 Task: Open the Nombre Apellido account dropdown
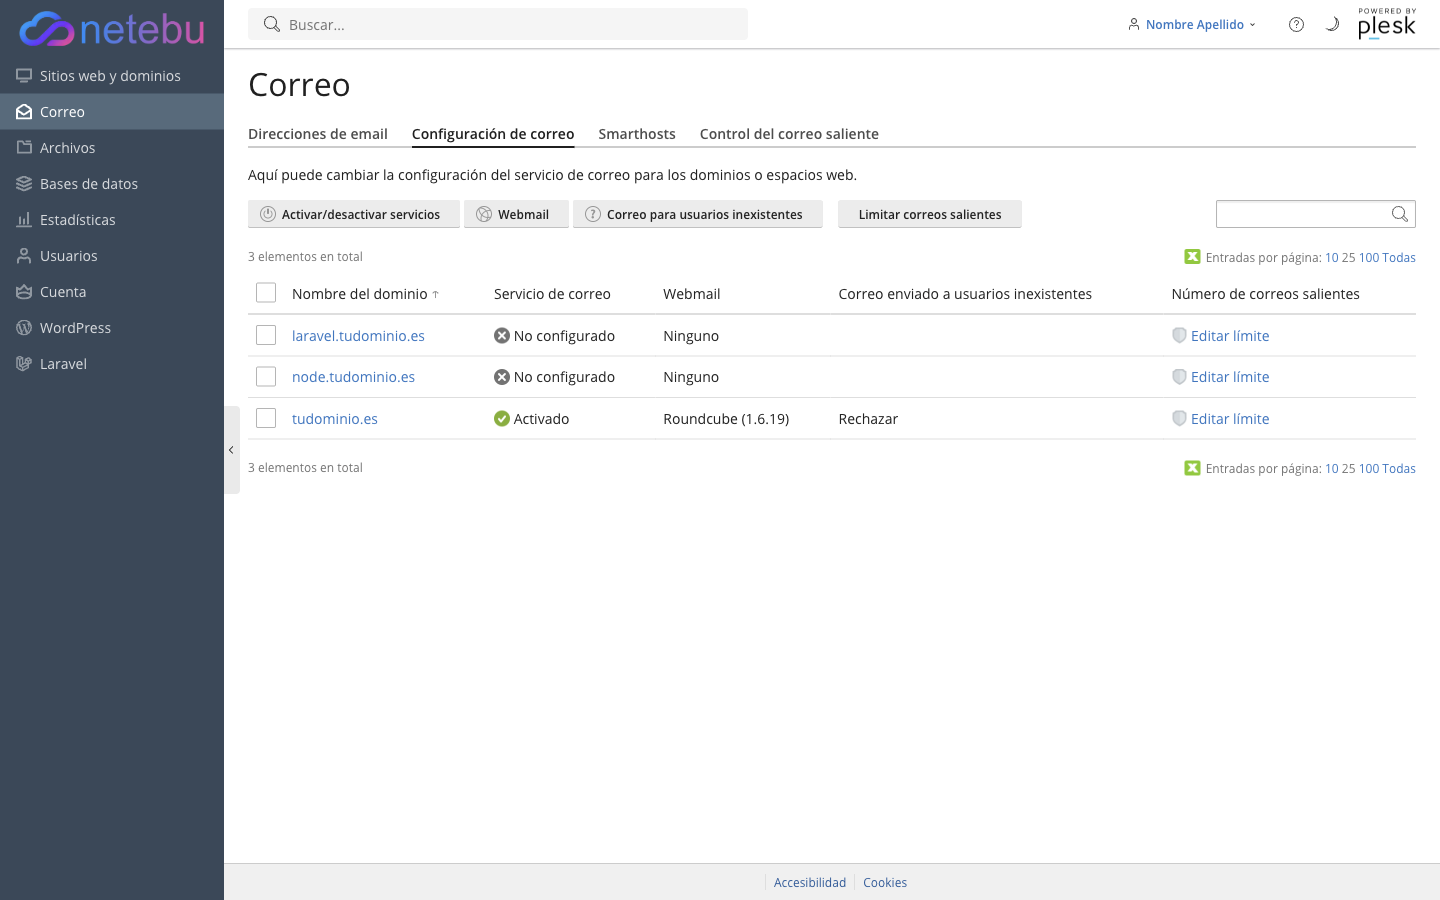click(x=1192, y=24)
